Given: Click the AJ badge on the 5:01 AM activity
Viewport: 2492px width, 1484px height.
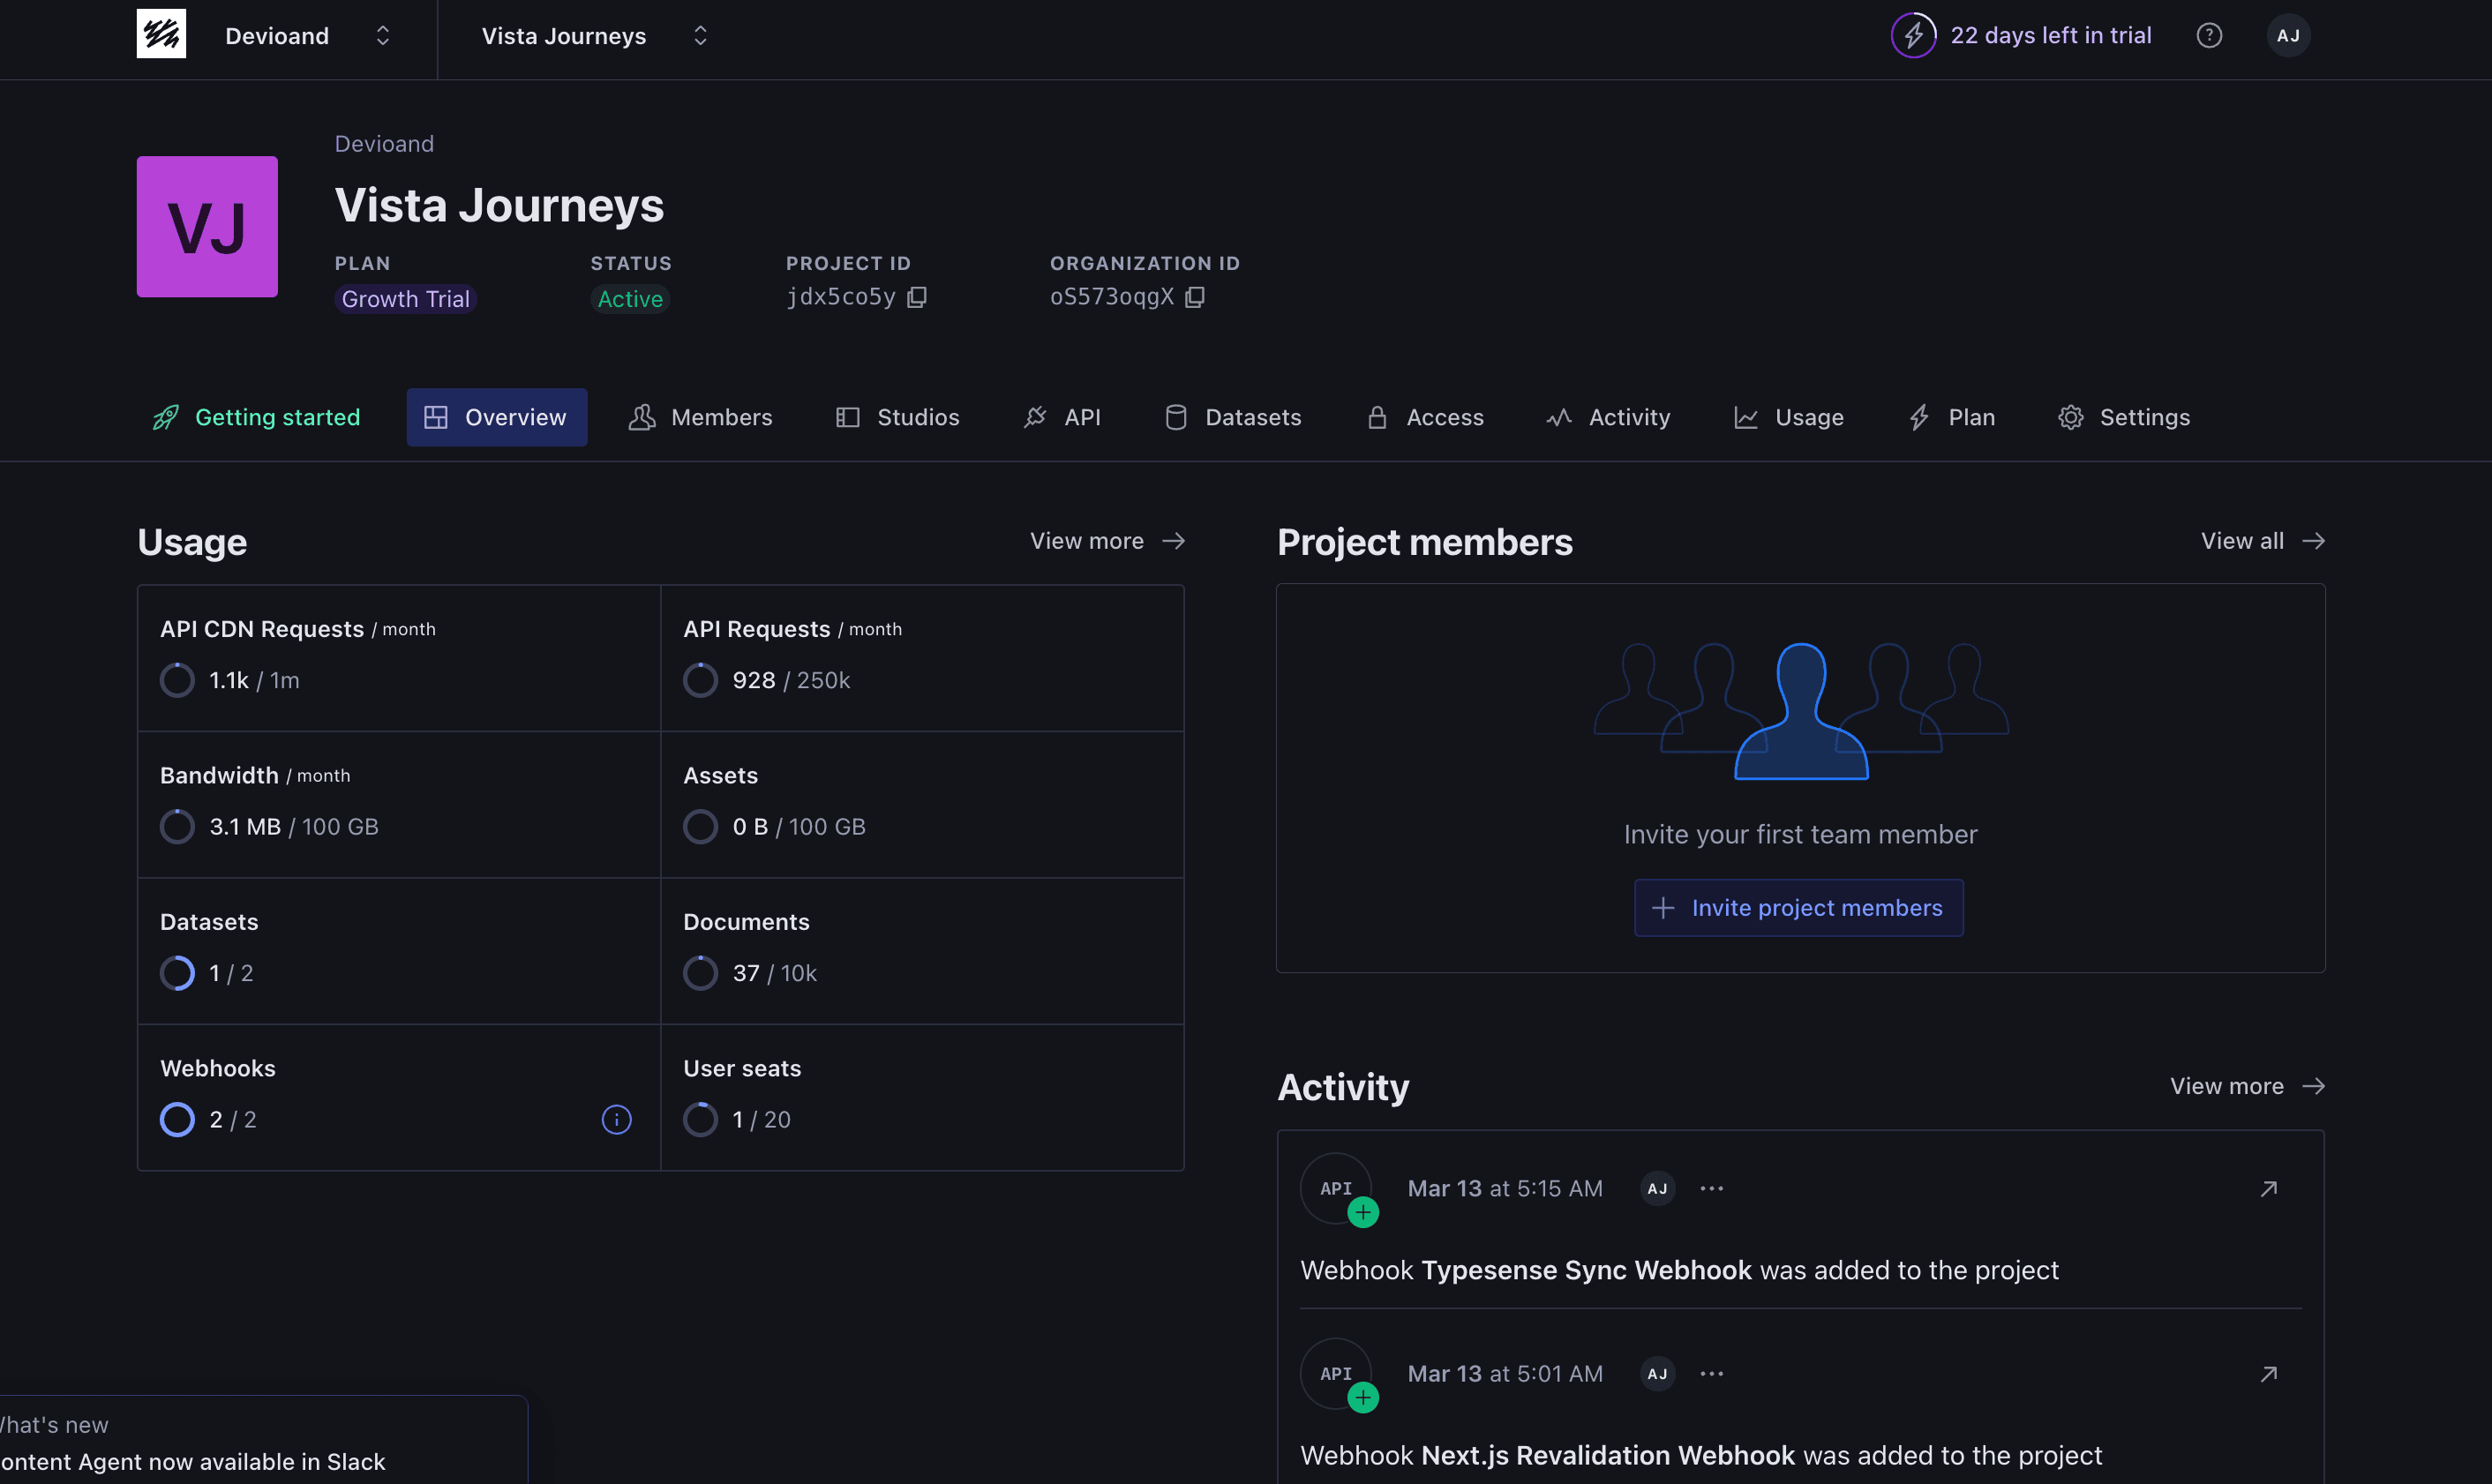Looking at the screenshot, I should [1657, 1373].
